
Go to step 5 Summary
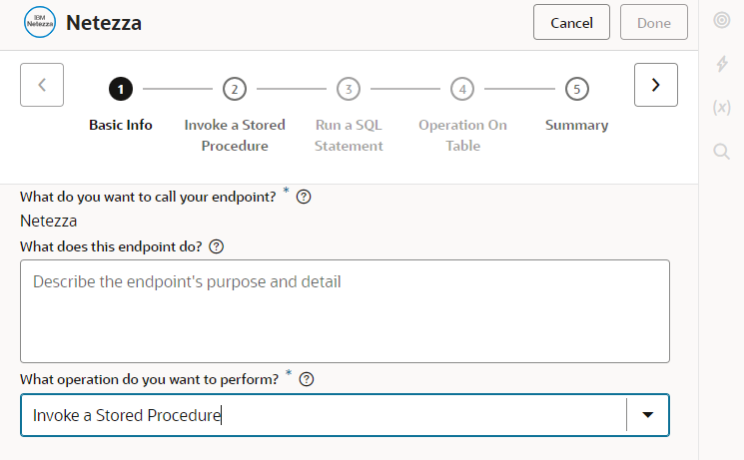[576, 89]
